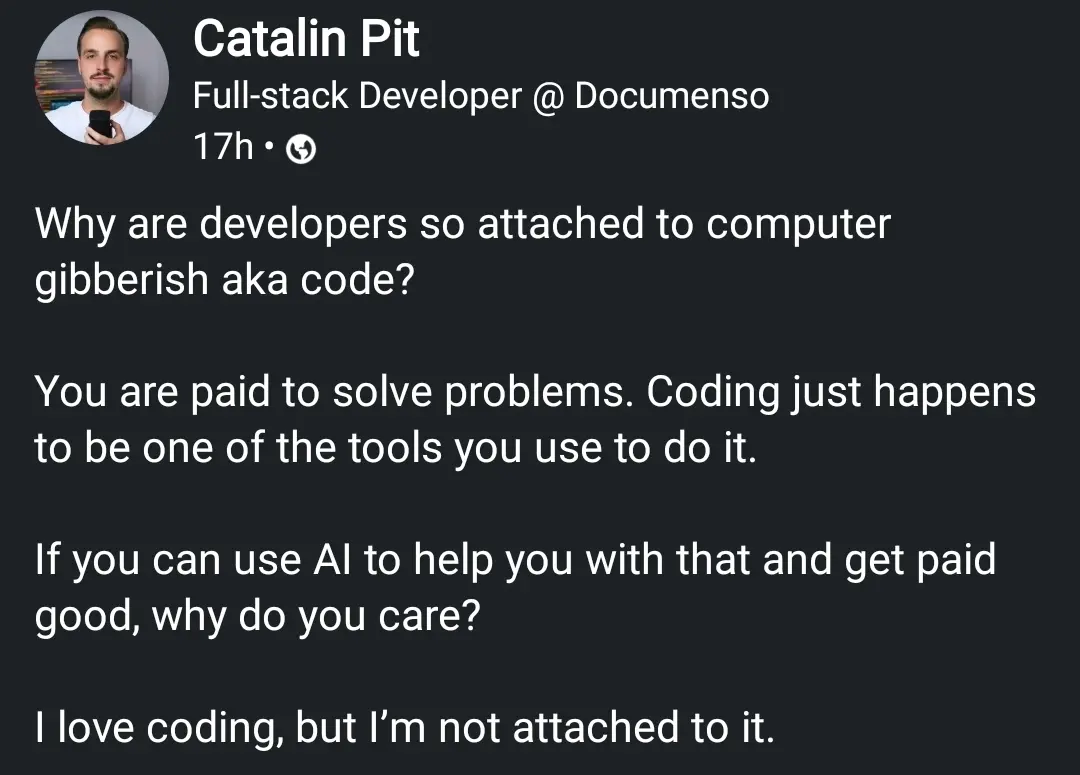Click the sentence "You are paid to solve problems."
Screen dimensions: 1080x775
333,392
